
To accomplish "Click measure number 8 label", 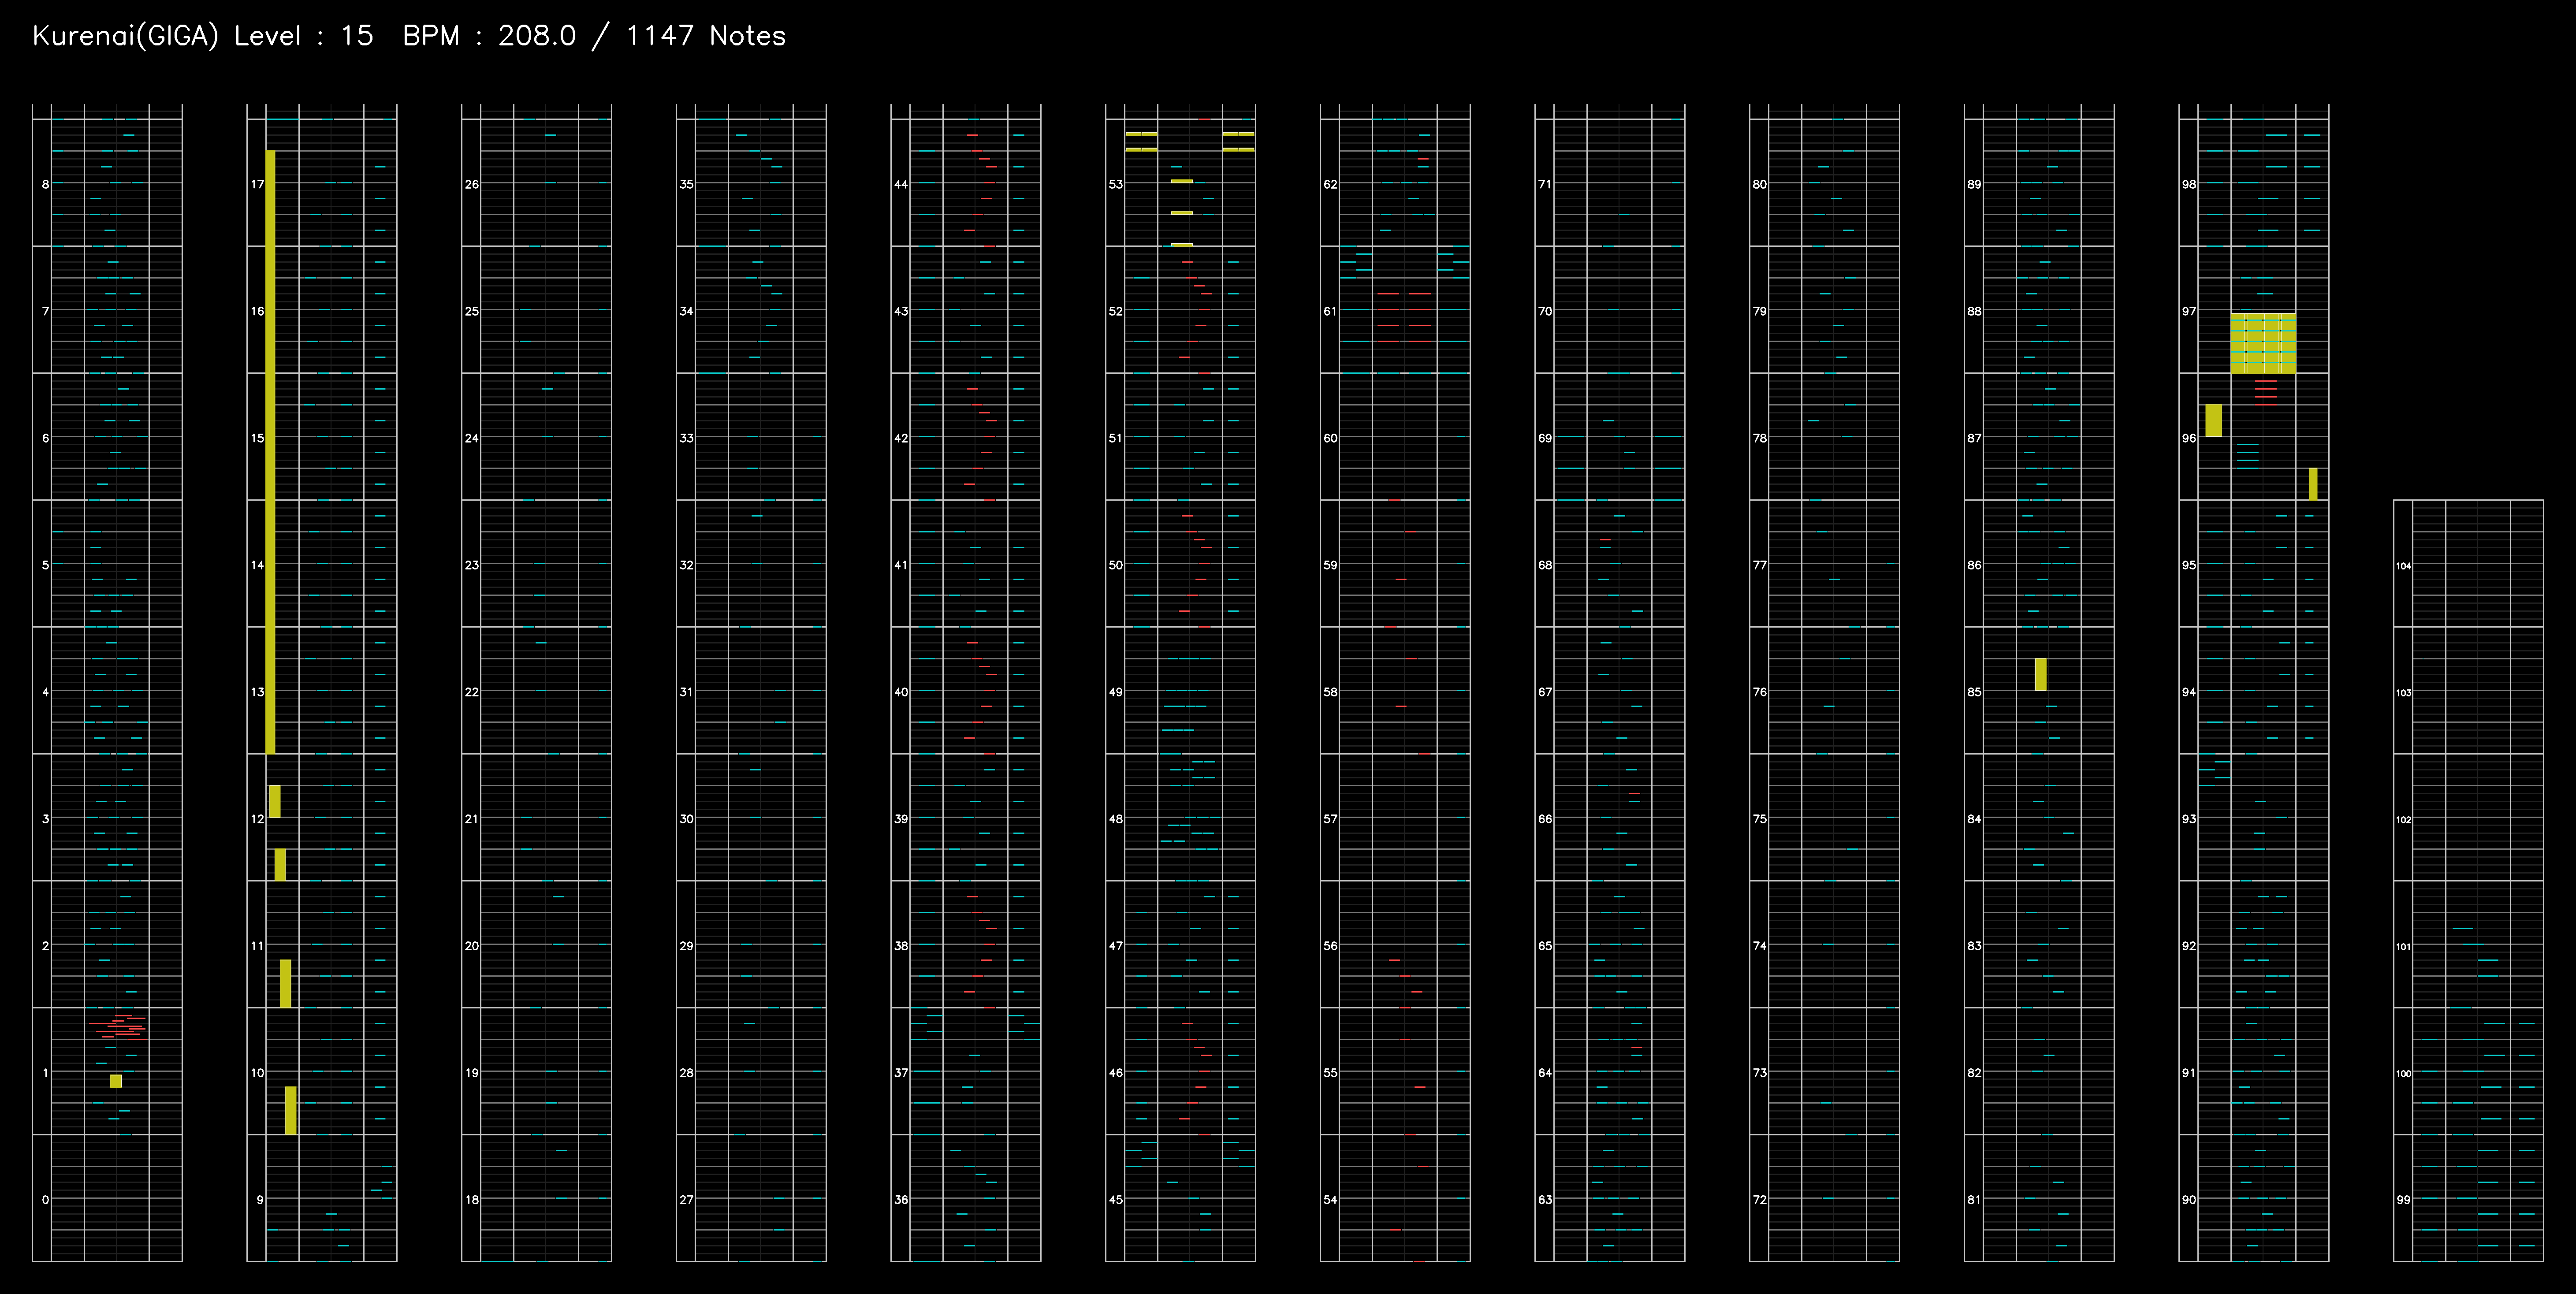I will pyautogui.click(x=45, y=184).
